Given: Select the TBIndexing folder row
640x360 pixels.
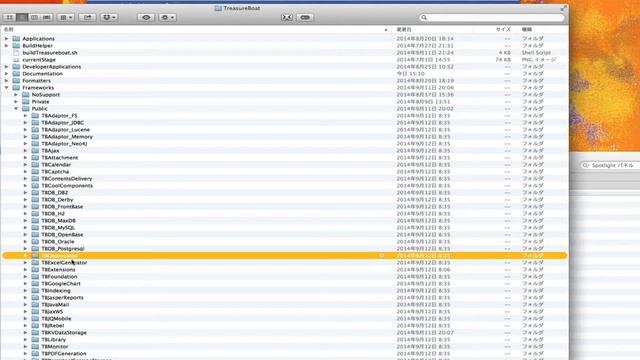Looking at the screenshot, I should [284, 291].
